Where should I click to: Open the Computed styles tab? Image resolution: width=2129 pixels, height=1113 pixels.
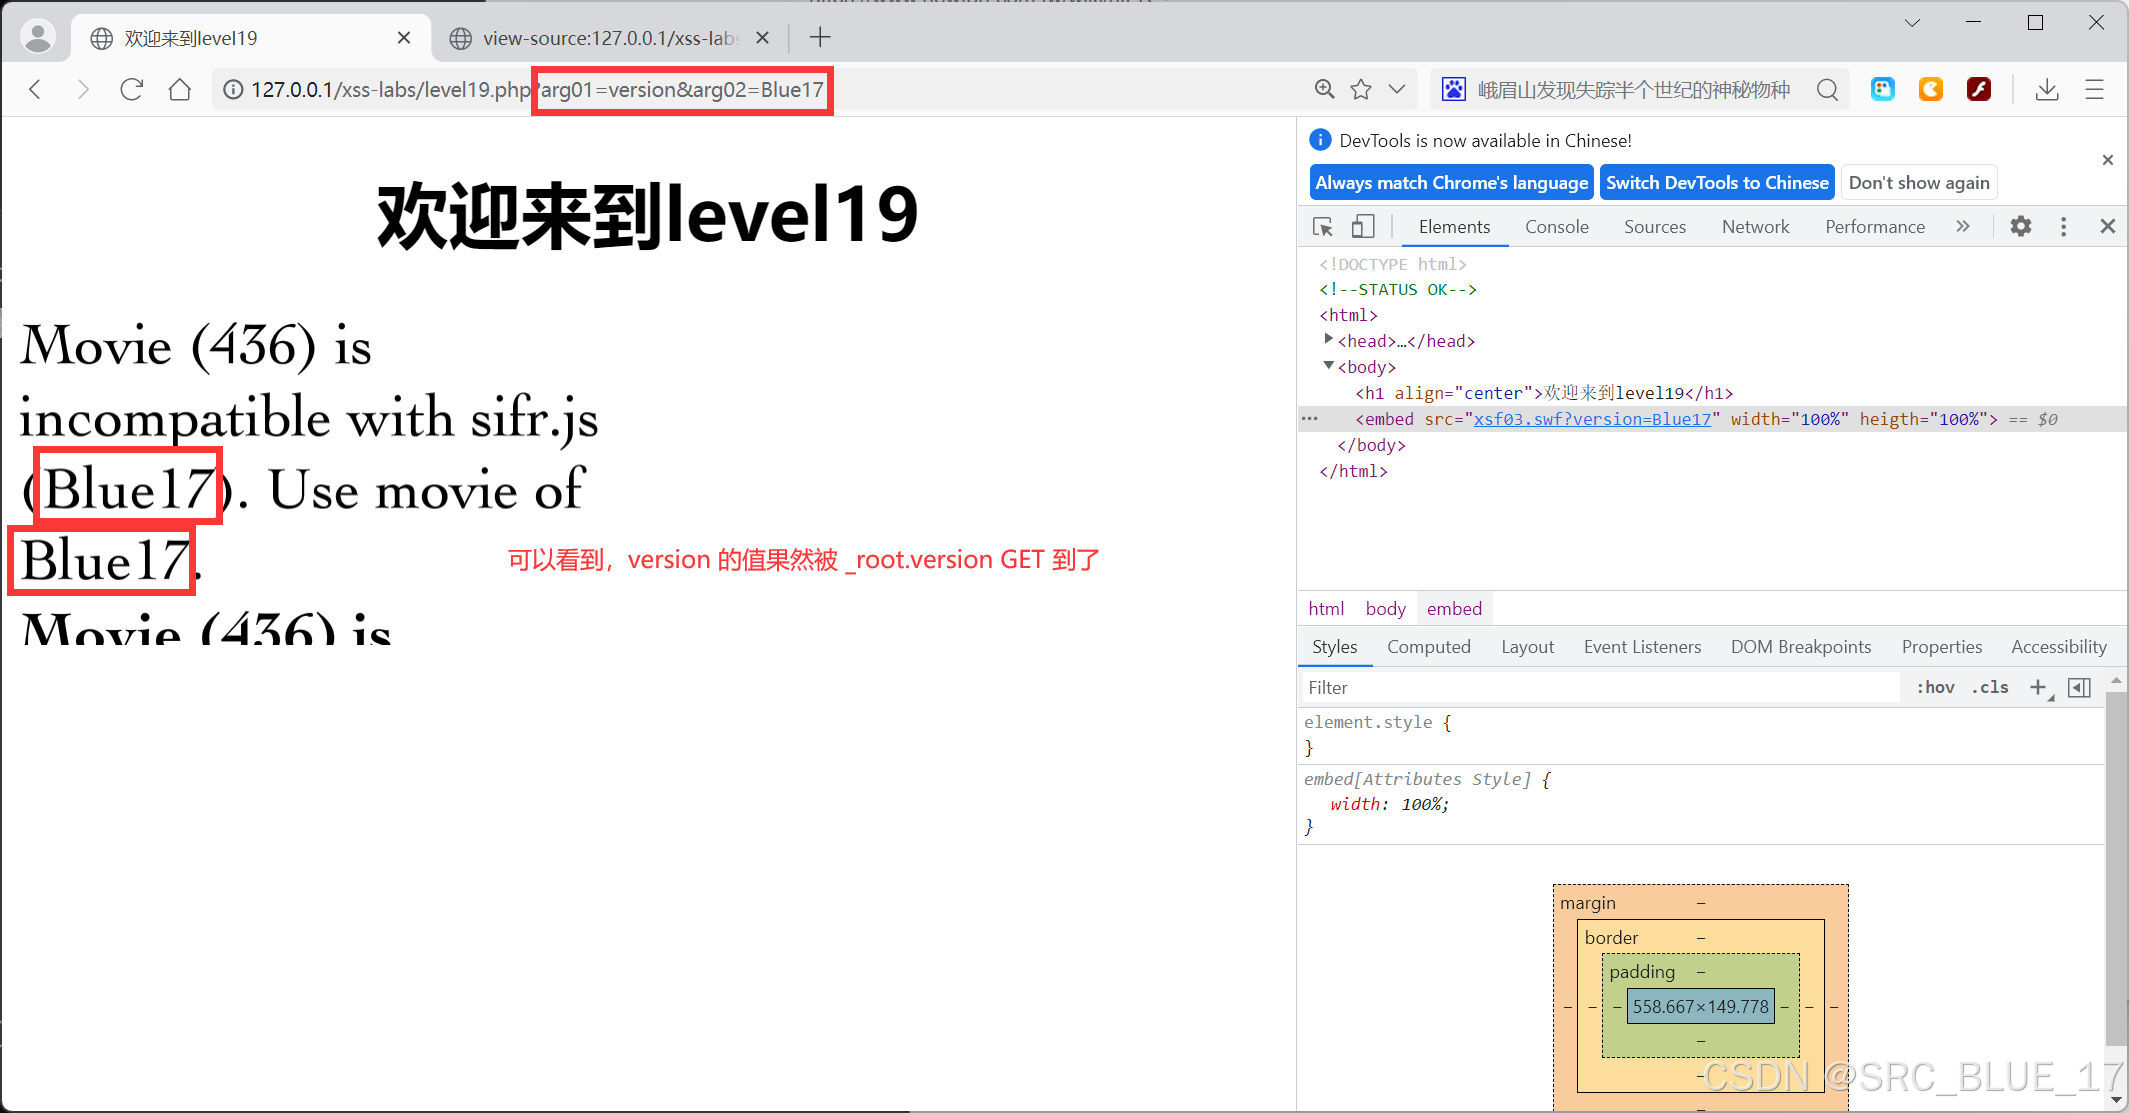pyautogui.click(x=1428, y=647)
